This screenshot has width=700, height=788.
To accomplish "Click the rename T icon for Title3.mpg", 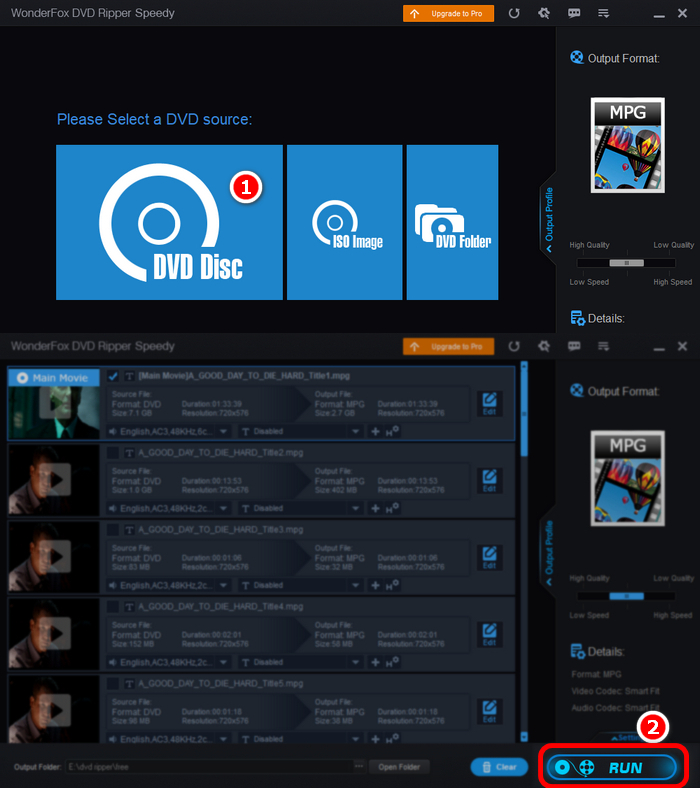I will [x=129, y=530].
